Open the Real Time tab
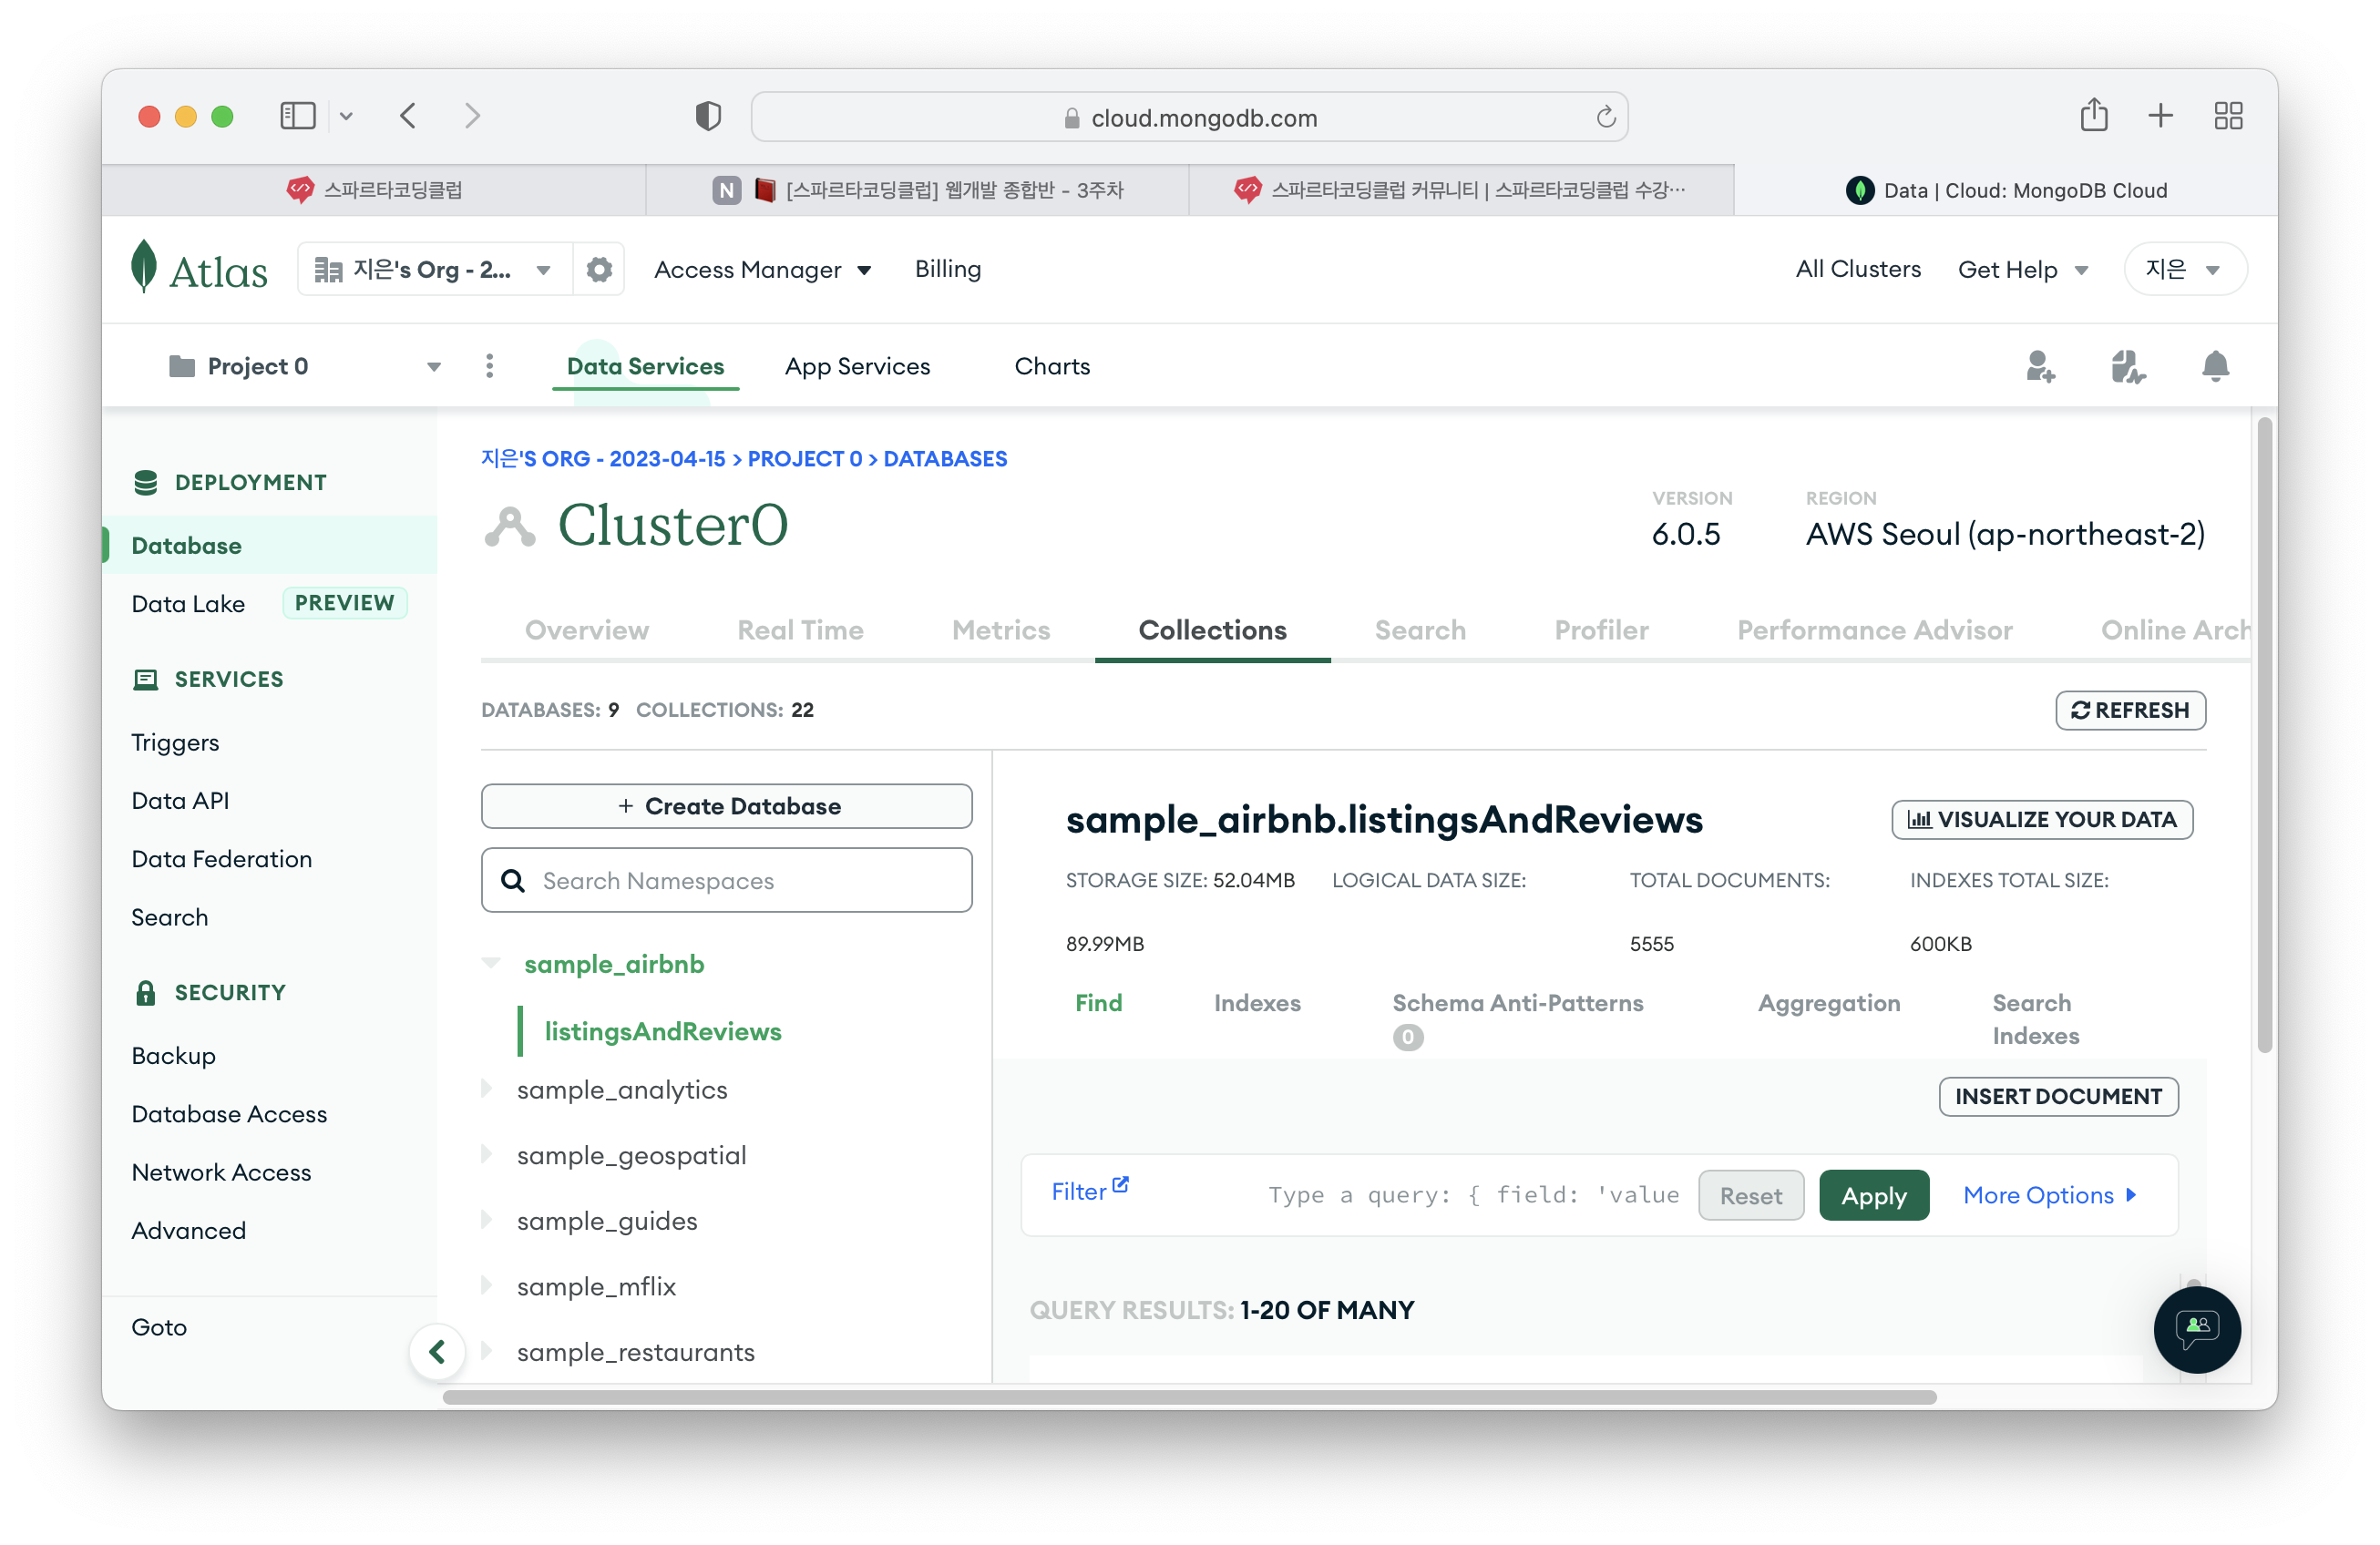 (800, 630)
